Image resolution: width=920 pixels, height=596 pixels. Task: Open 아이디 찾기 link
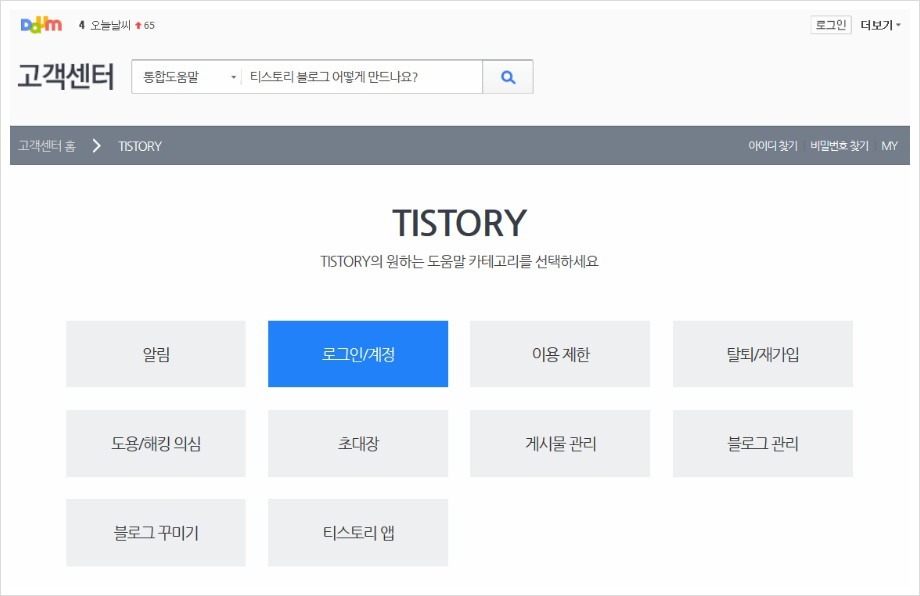coord(773,145)
